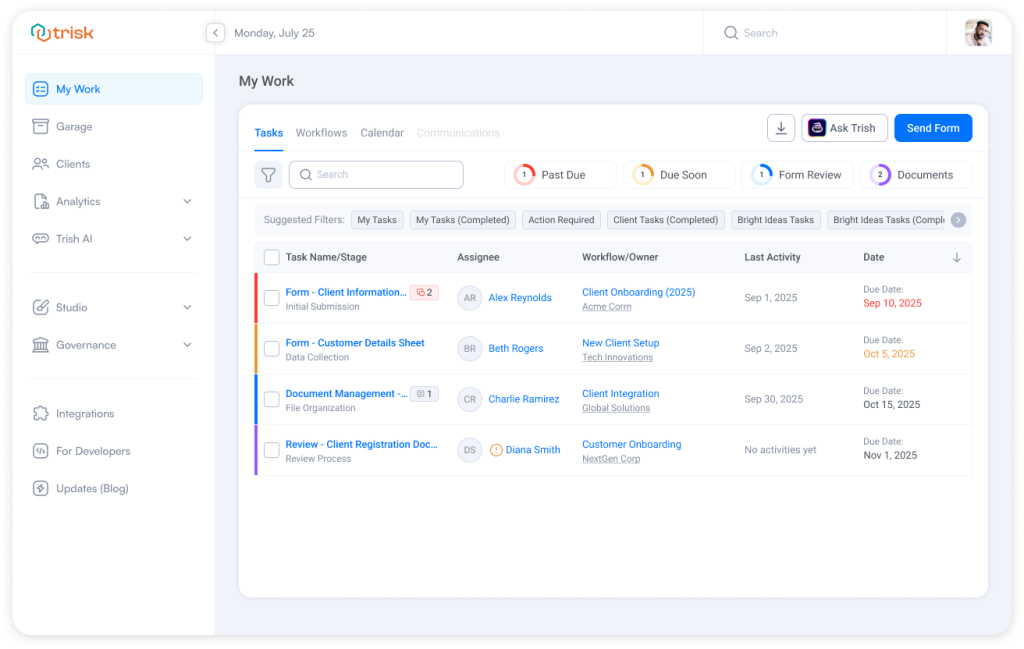Click the download icon next to Ask Trish
This screenshot has height=649, width=1024.
781,128
